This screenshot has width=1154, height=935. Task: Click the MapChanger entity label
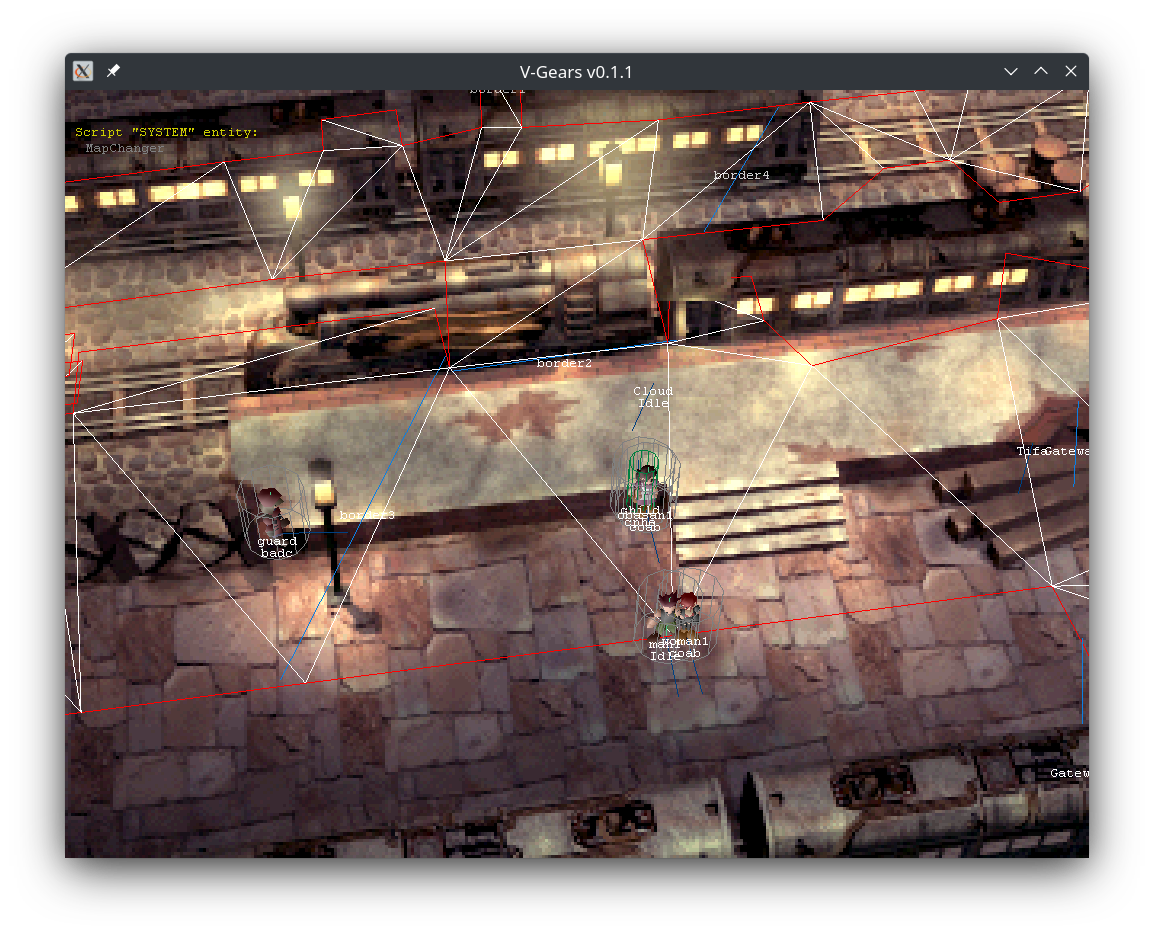coord(124,148)
